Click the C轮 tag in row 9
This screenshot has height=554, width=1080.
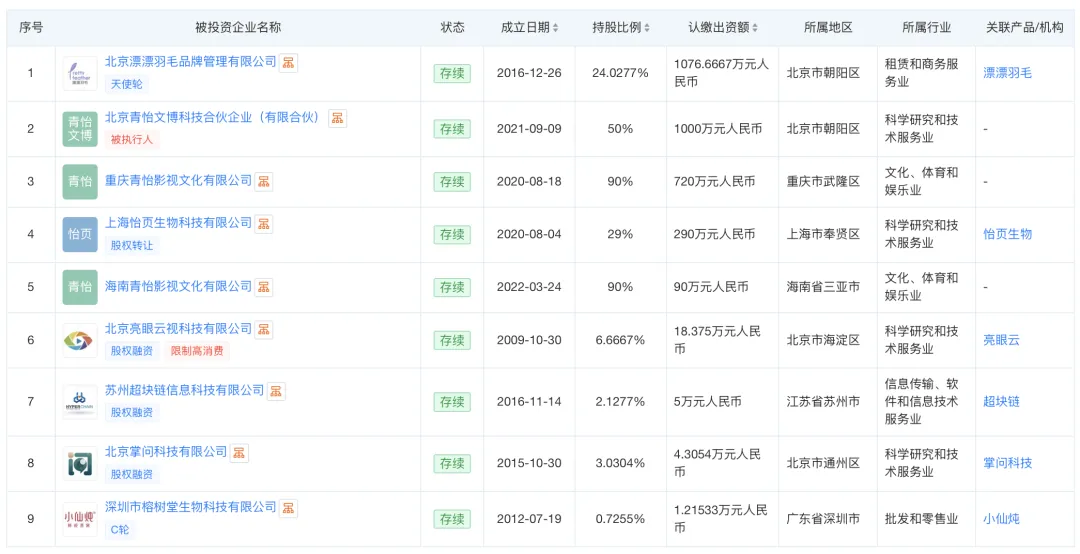coord(120,530)
